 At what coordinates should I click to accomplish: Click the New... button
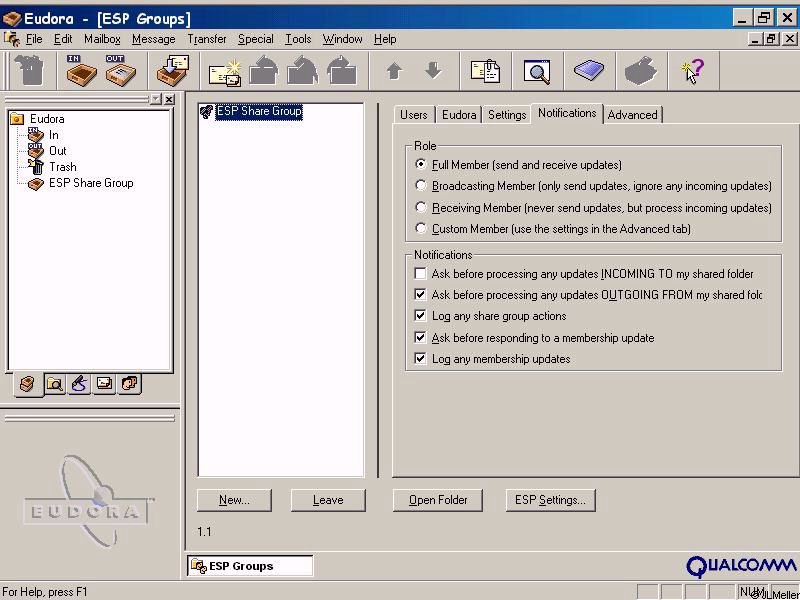click(x=234, y=500)
